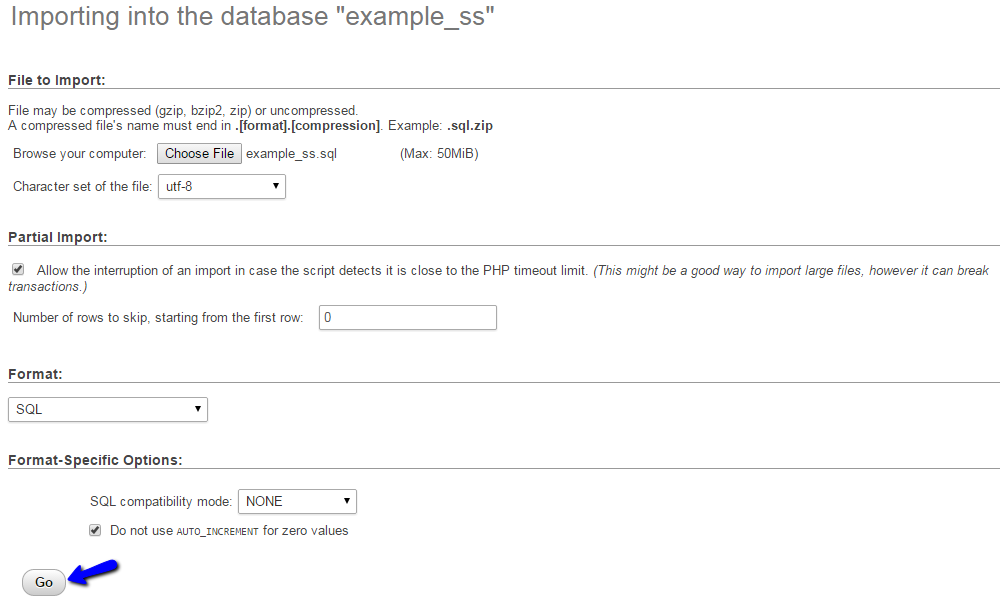Expand the Format selector arrow
The width and height of the screenshot is (1000, 599).
point(197,409)
